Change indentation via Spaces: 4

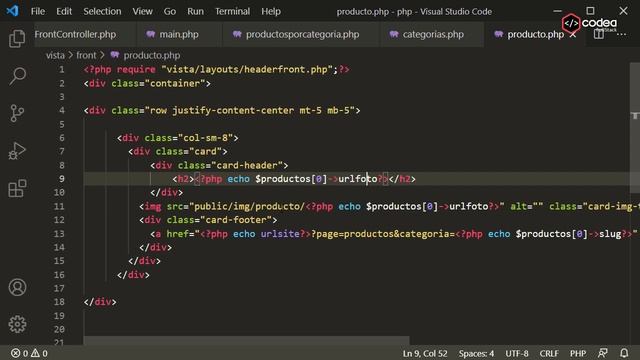point(476,353)
